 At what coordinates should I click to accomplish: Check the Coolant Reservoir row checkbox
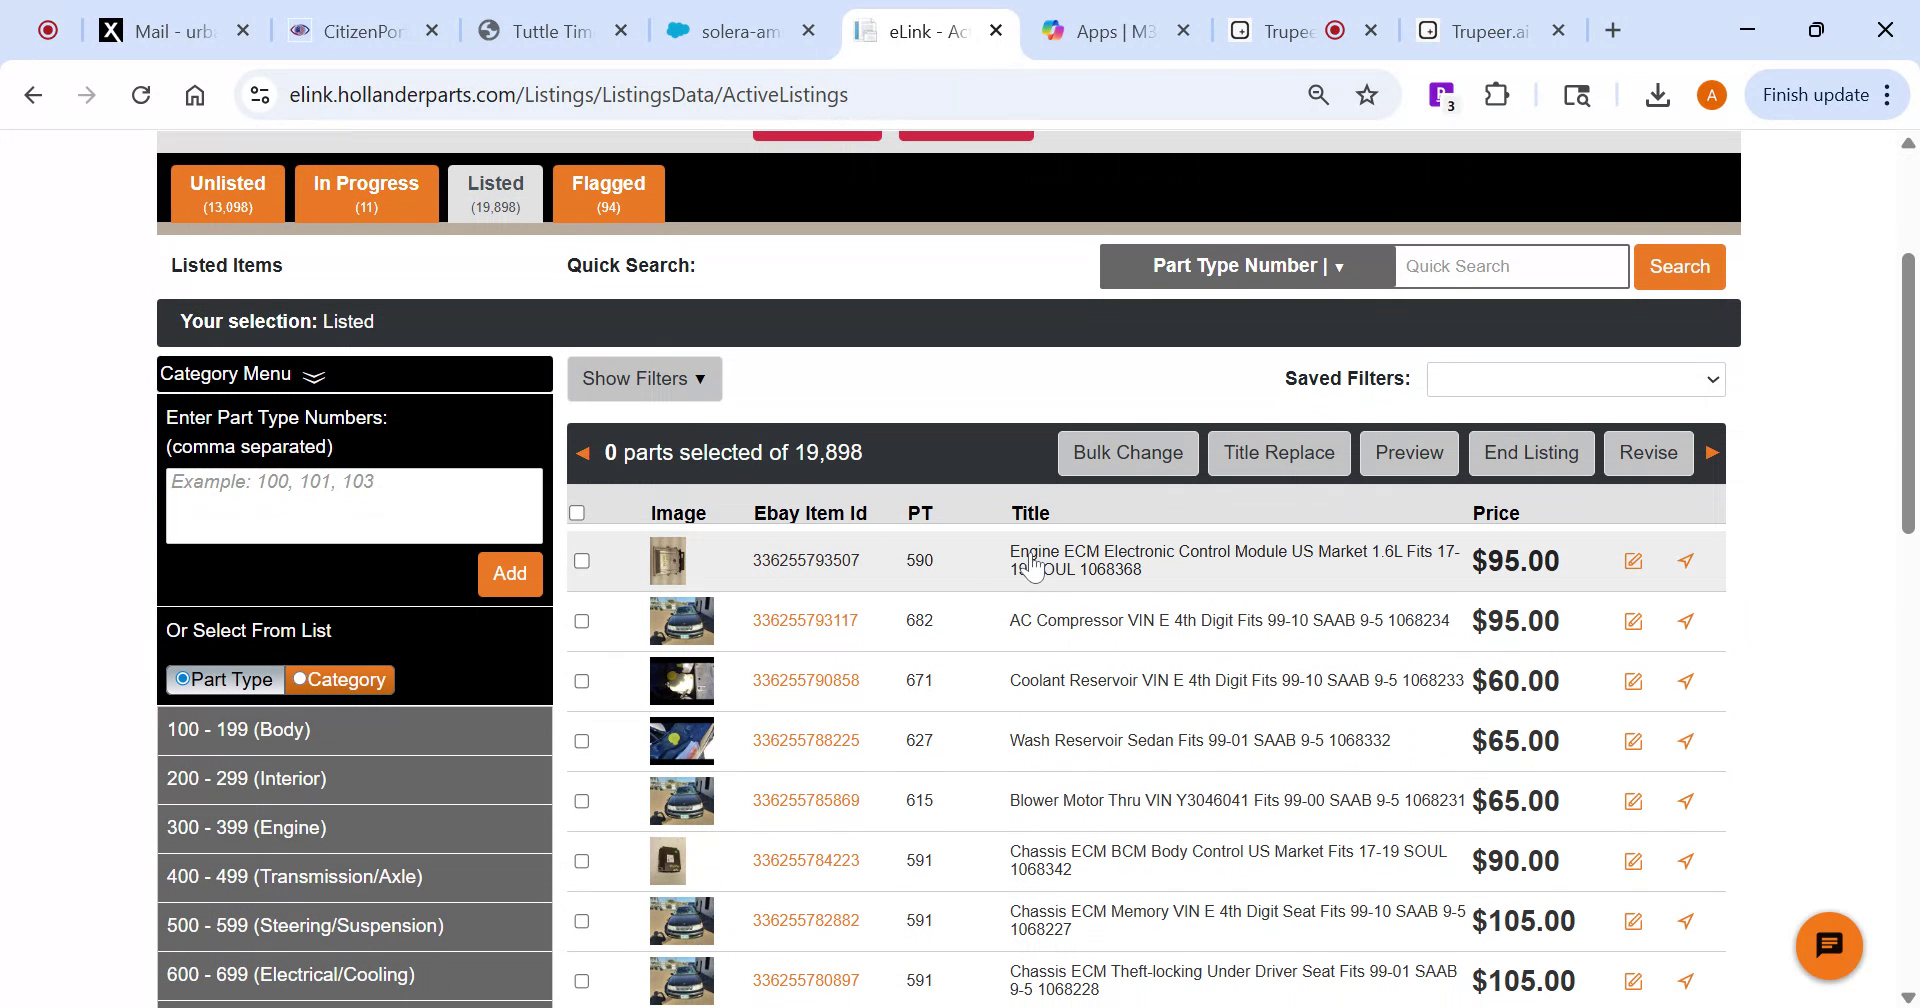tap(582, 681)
